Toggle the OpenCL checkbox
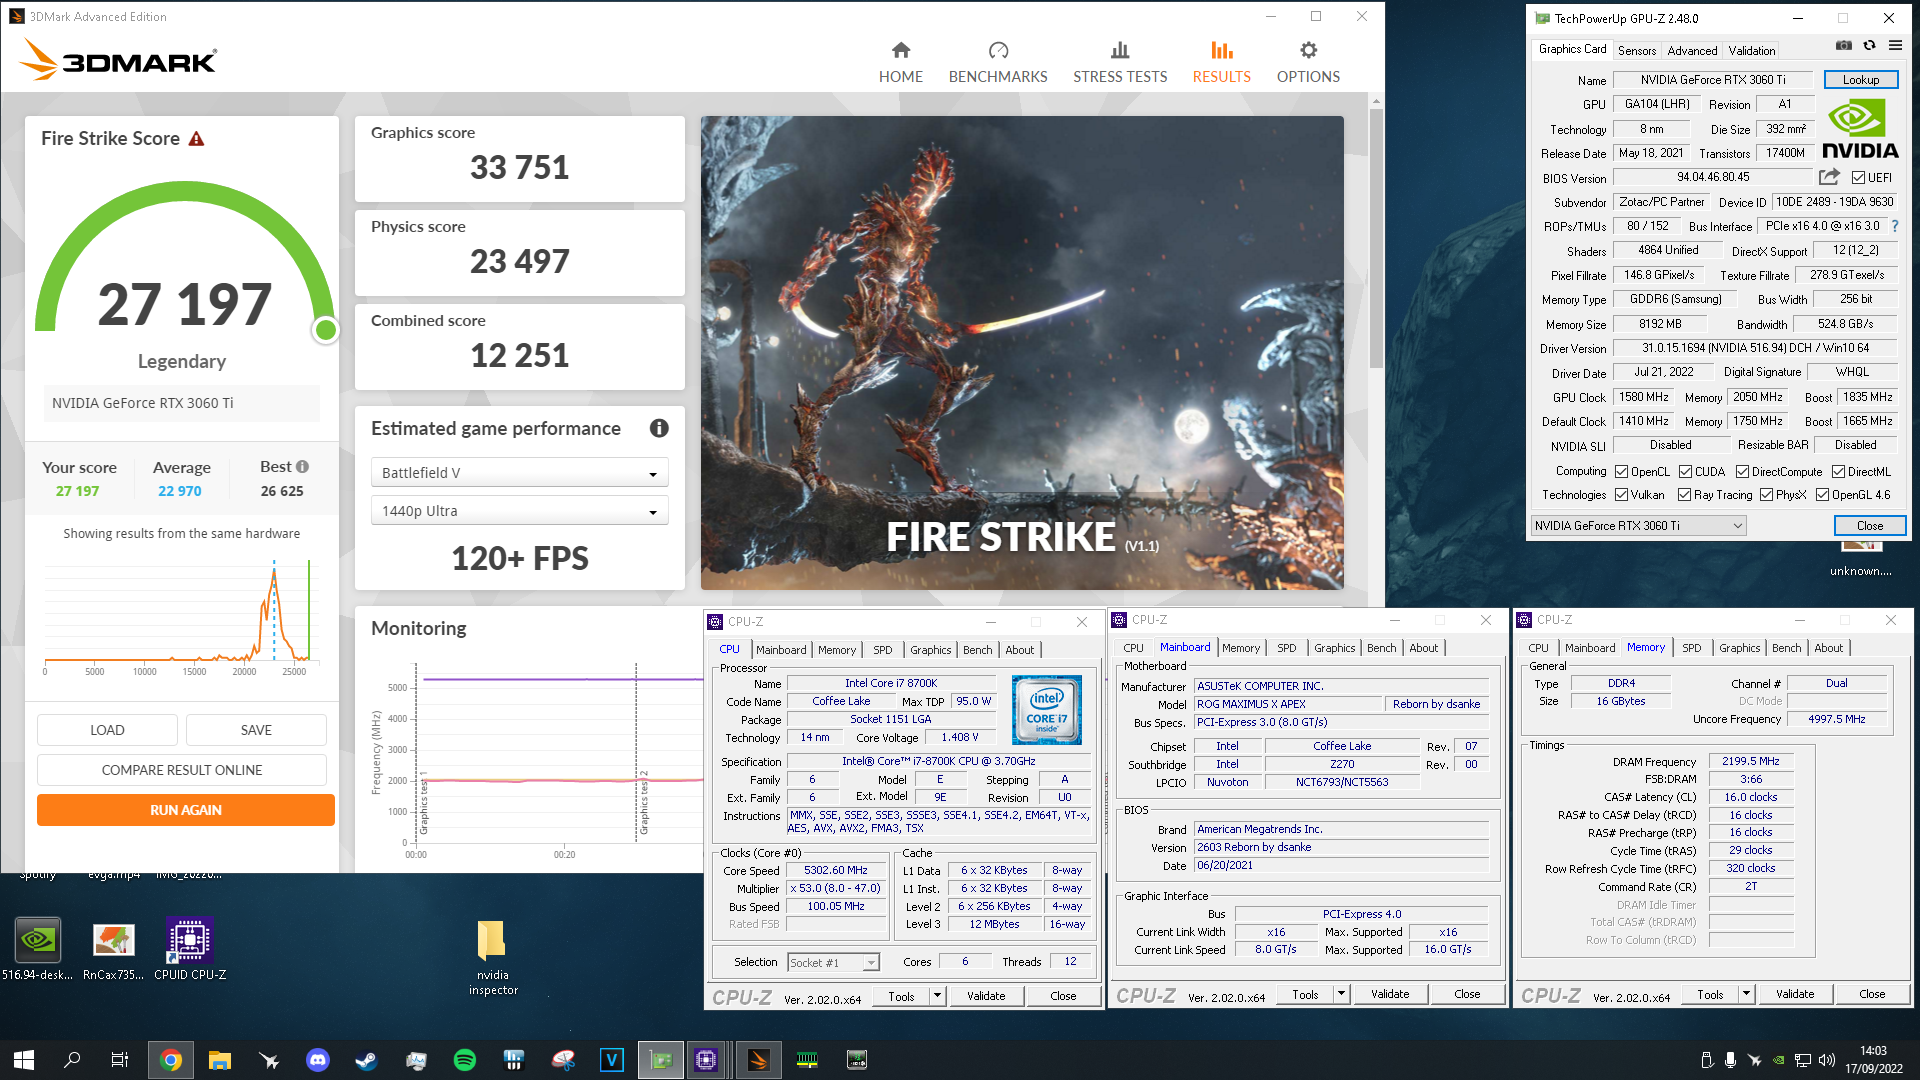The width and height of the screenshot is (1920, 1080). point(1622,472)
